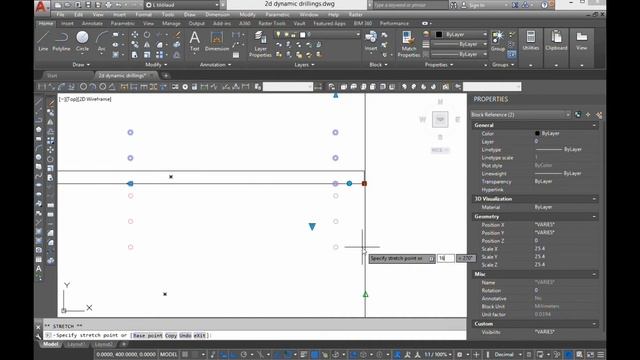Close the command line window
Image resolution: width=640 pixels, height=360 pixels.
38,327
